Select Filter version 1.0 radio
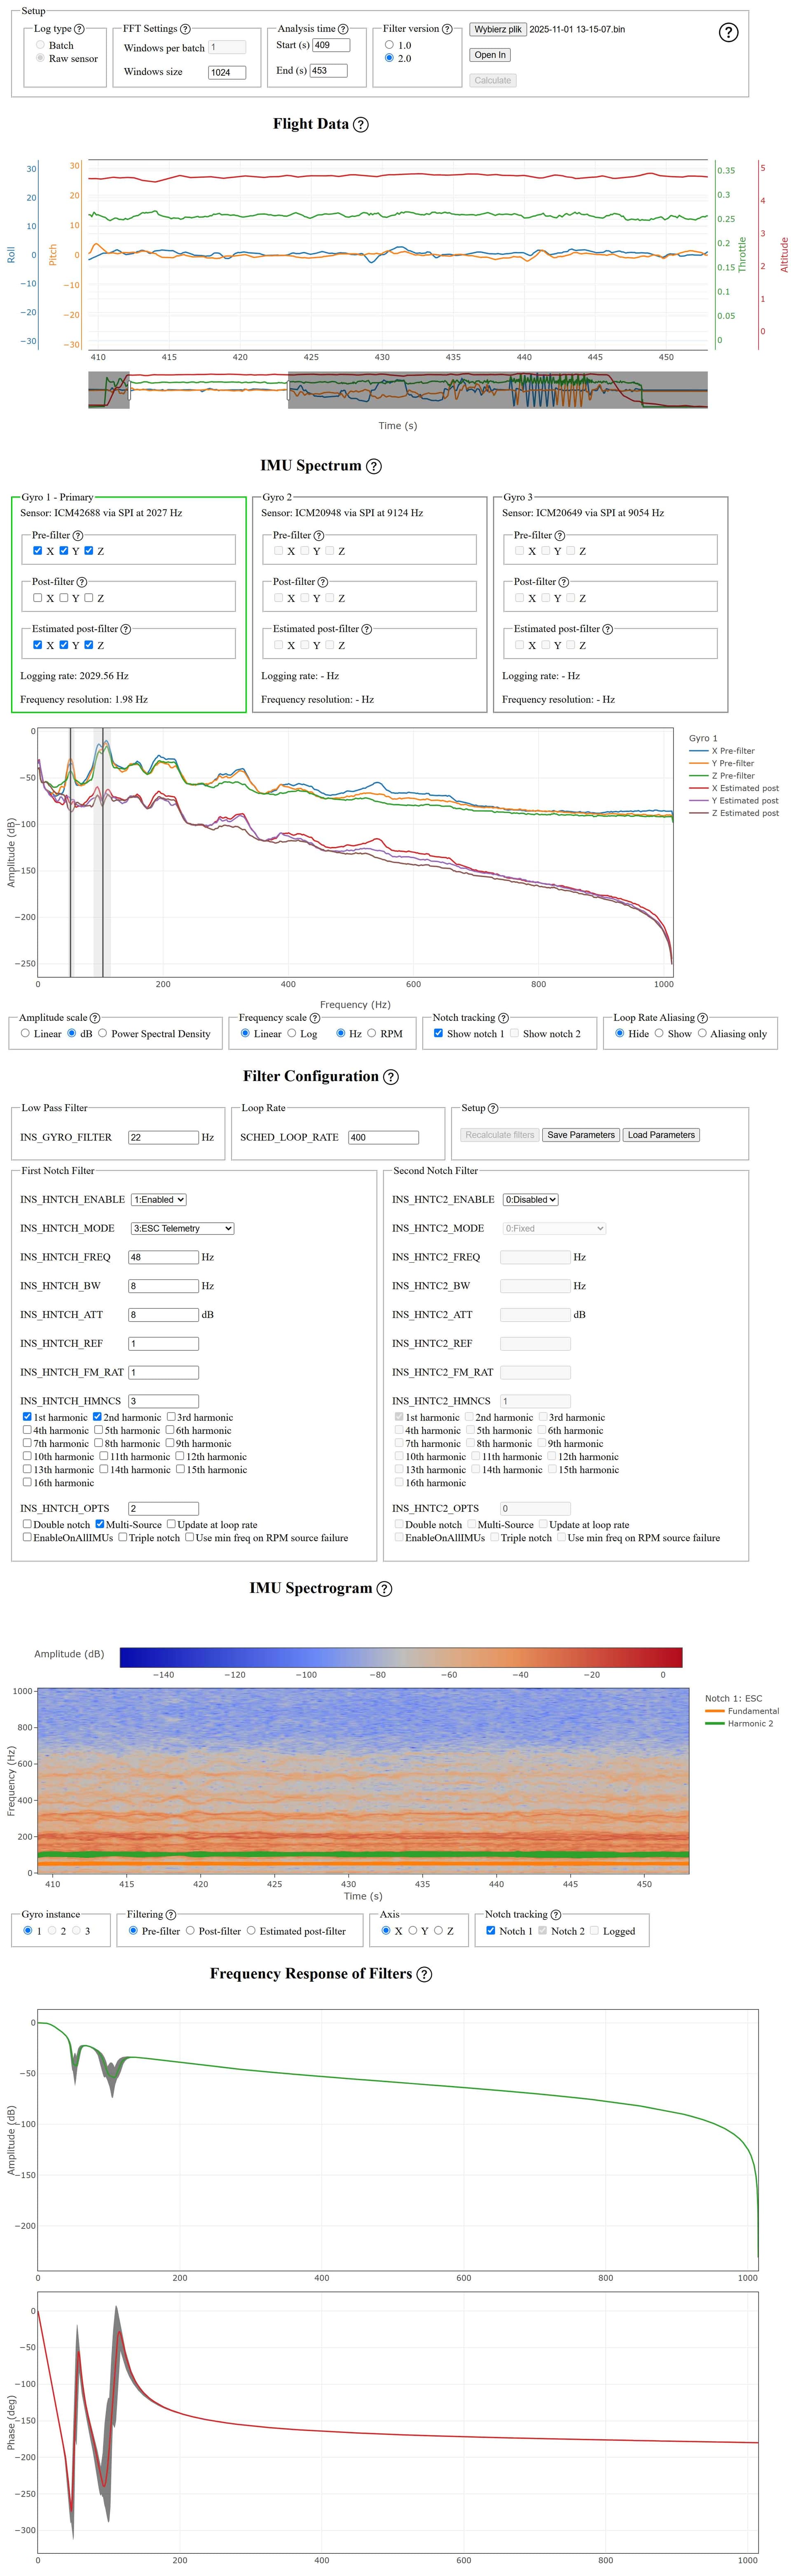The width and height of the screenshot is (791, 2576). [389, 45]
